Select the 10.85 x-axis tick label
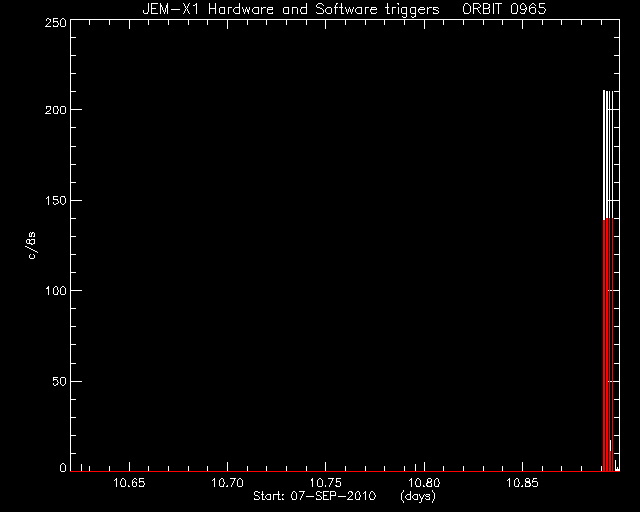This screenshot has height=512, width=640. [x=522, y=483]
